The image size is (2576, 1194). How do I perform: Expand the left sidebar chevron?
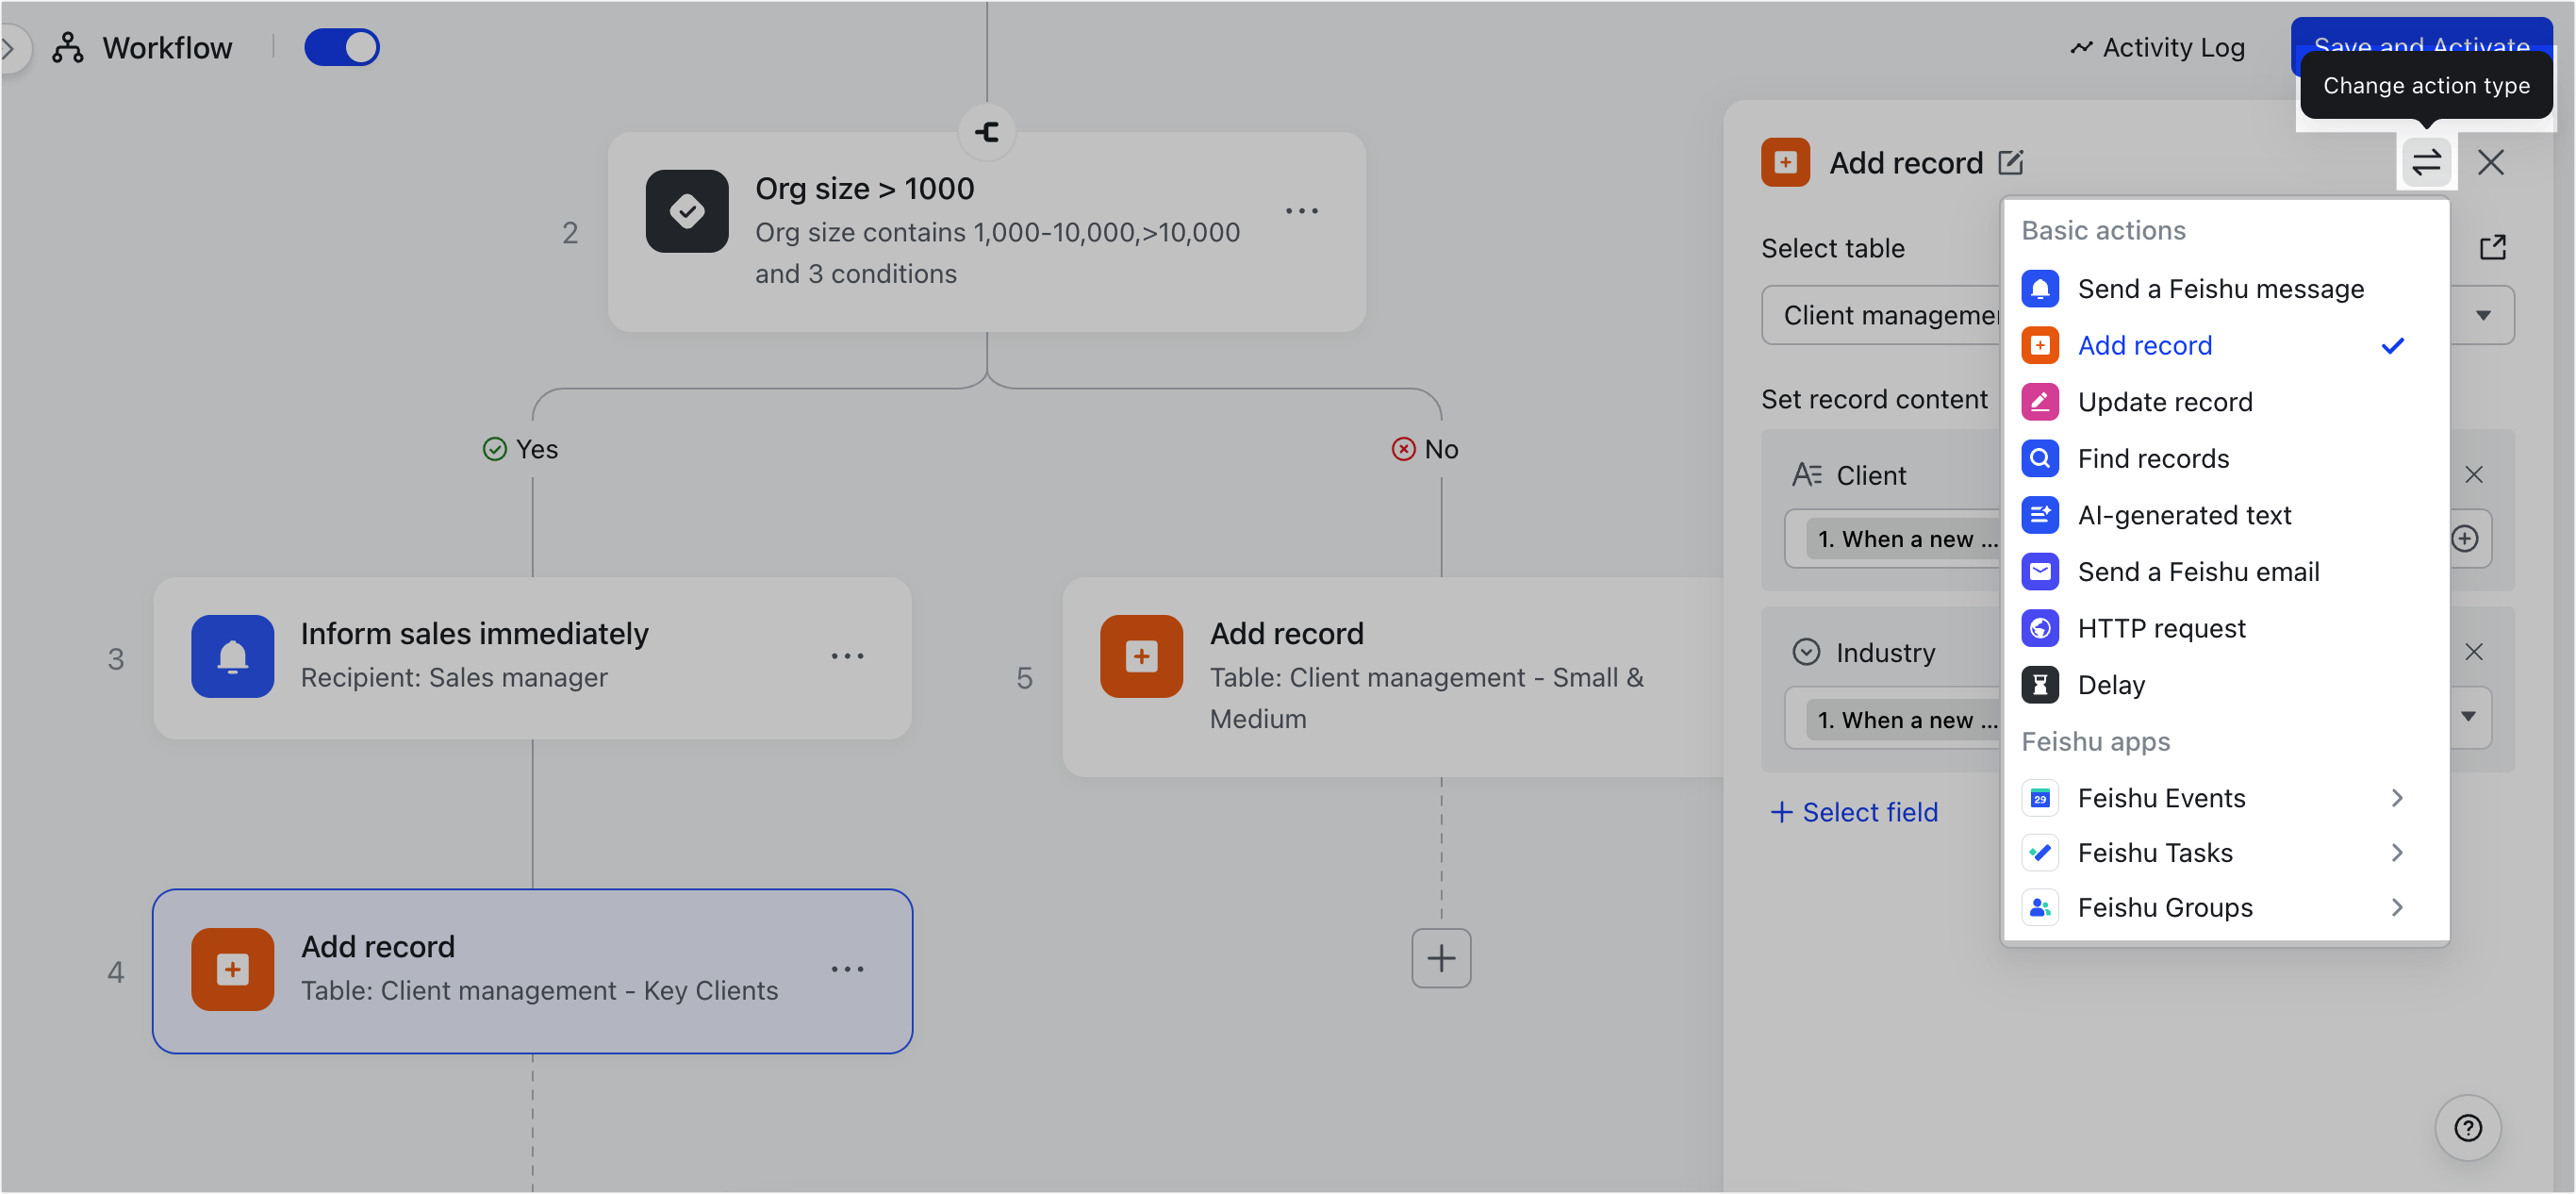[8, 47]
